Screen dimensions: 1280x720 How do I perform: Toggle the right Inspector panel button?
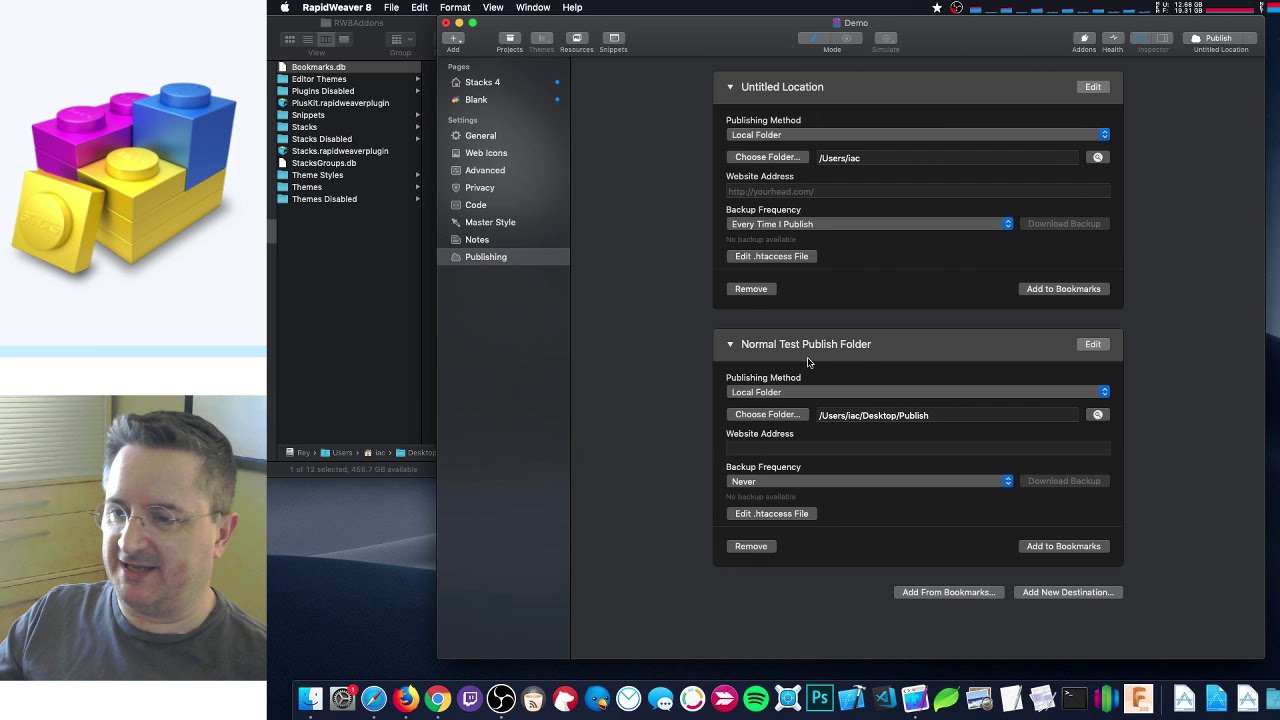click(x=1162, y=39)
